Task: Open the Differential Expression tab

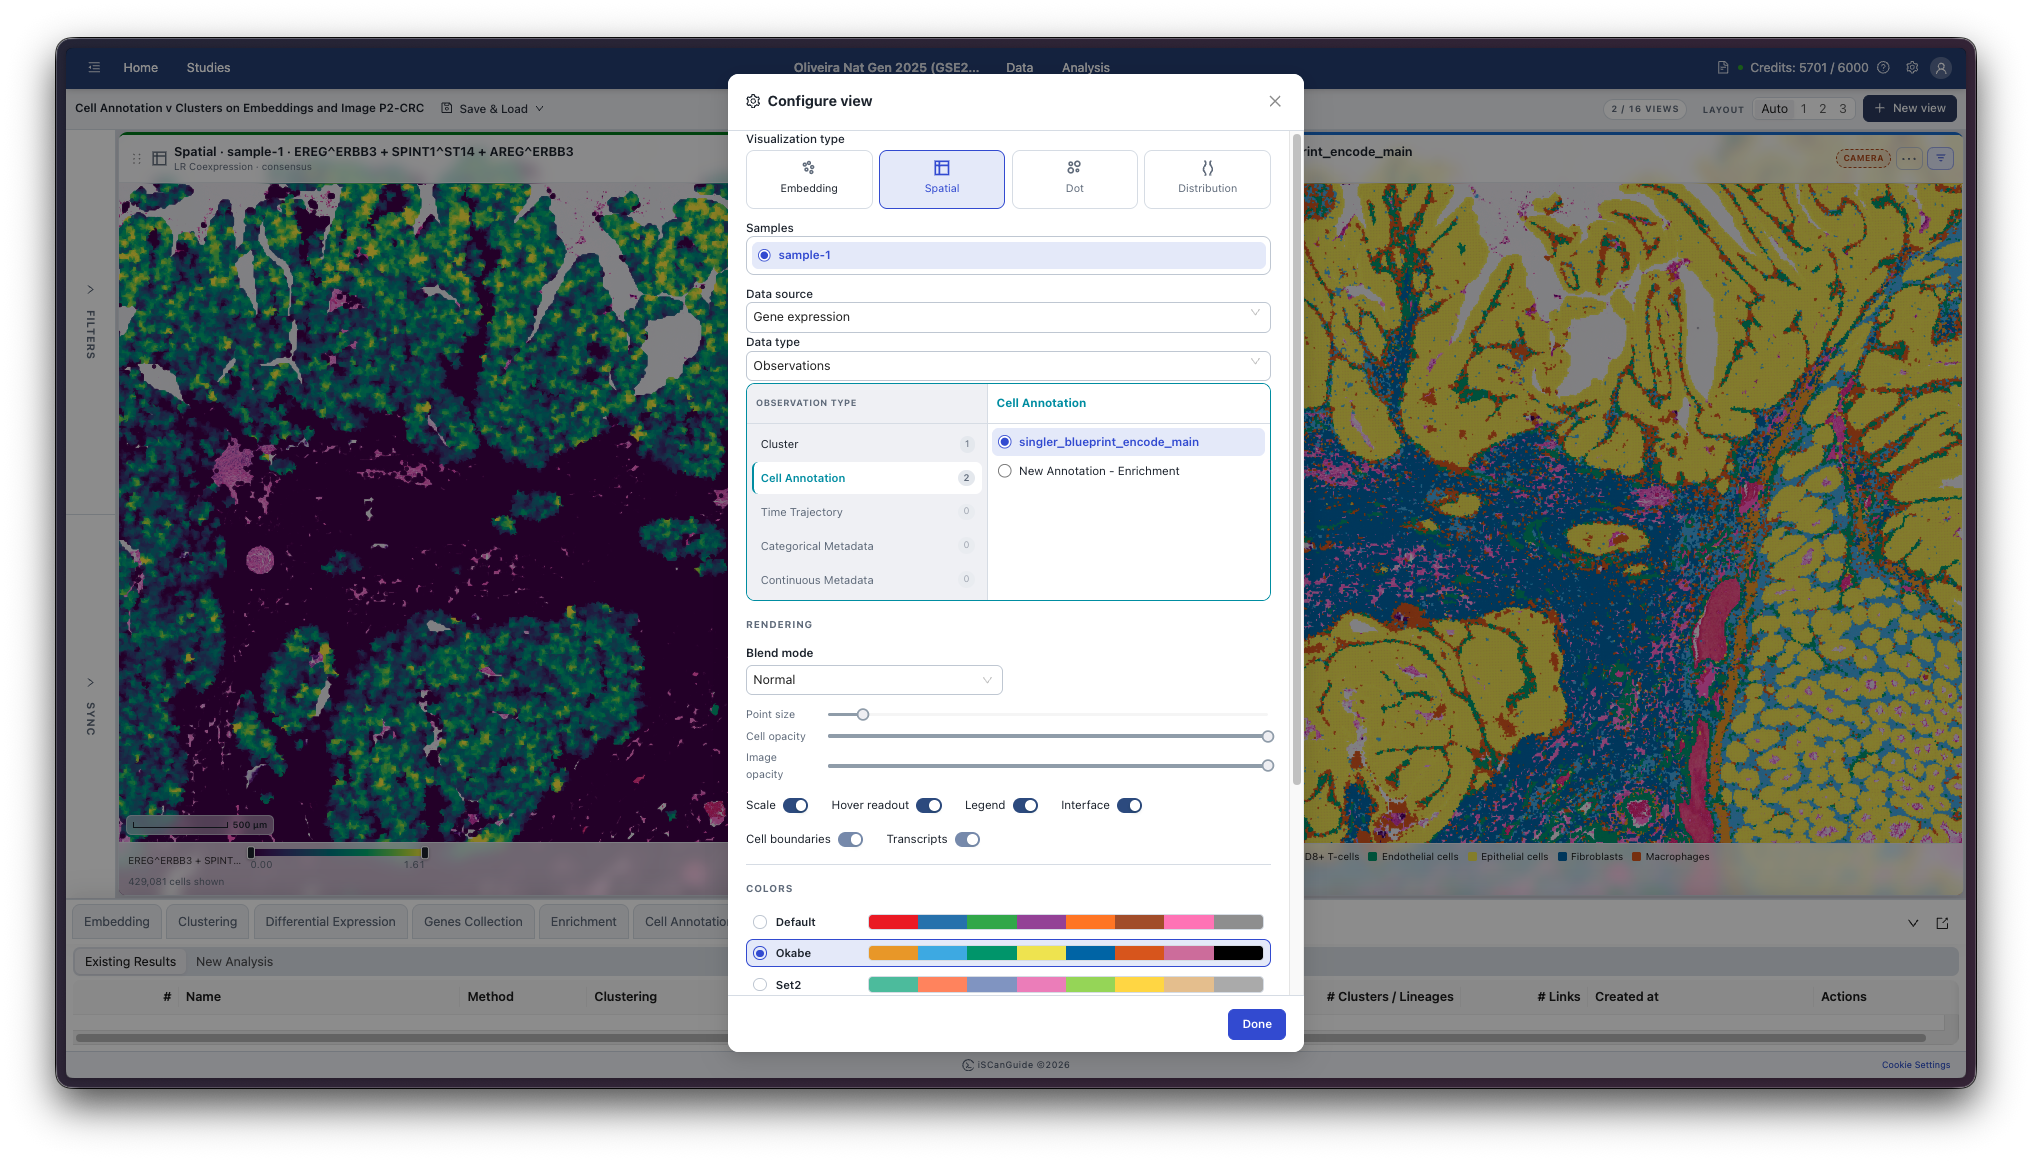Action: tap(330, 922)
